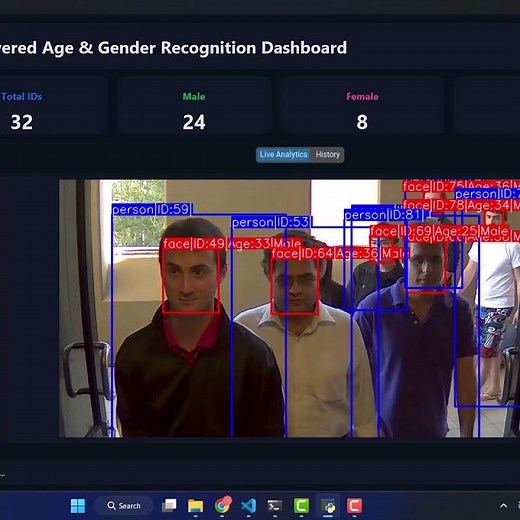Click the face|ID:75 label at top

pos(461,186)
